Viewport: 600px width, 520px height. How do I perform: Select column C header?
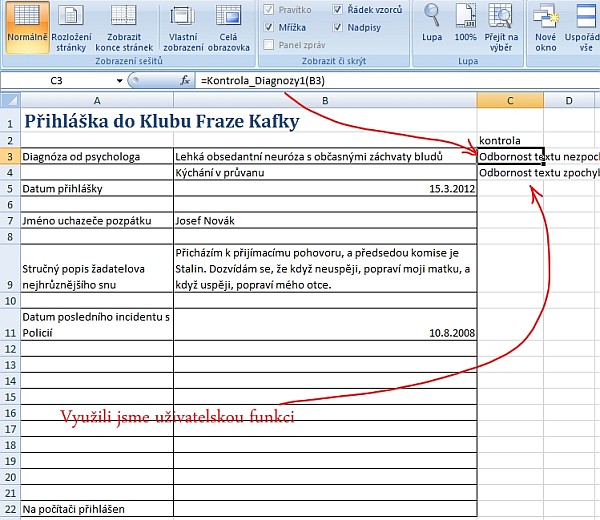point(510,101)
